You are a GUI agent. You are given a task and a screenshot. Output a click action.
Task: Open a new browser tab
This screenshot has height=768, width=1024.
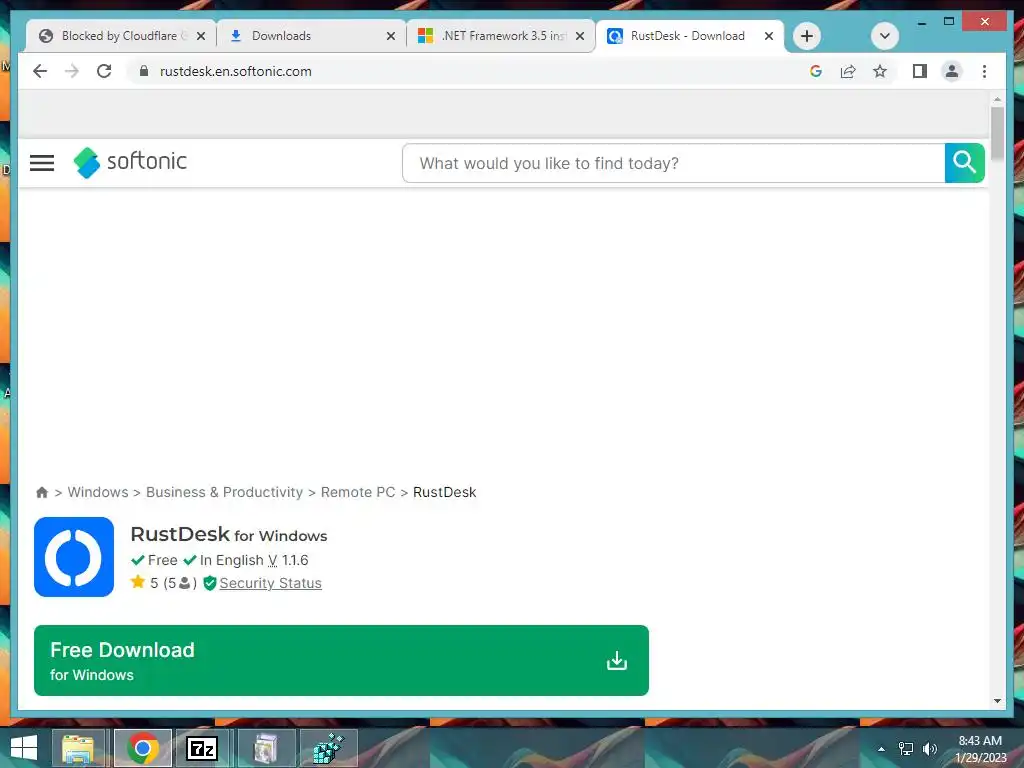(x=807, y=36)
